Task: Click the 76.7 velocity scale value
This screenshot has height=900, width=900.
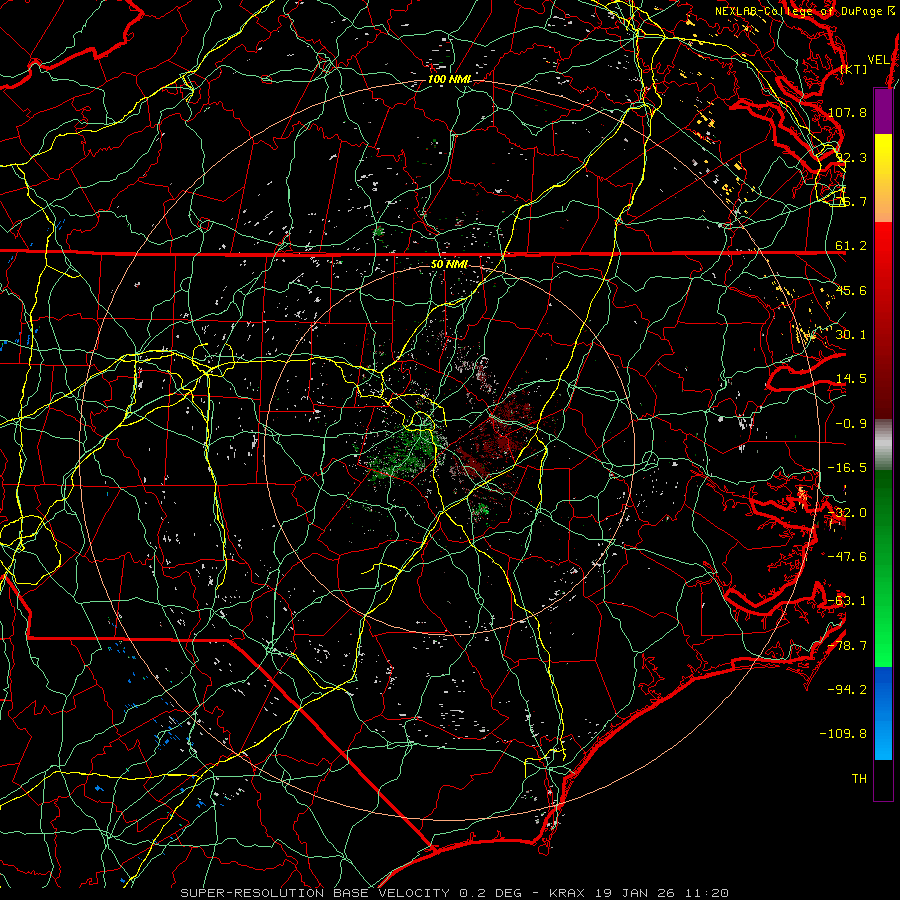Action: click(x=851, y=201)
